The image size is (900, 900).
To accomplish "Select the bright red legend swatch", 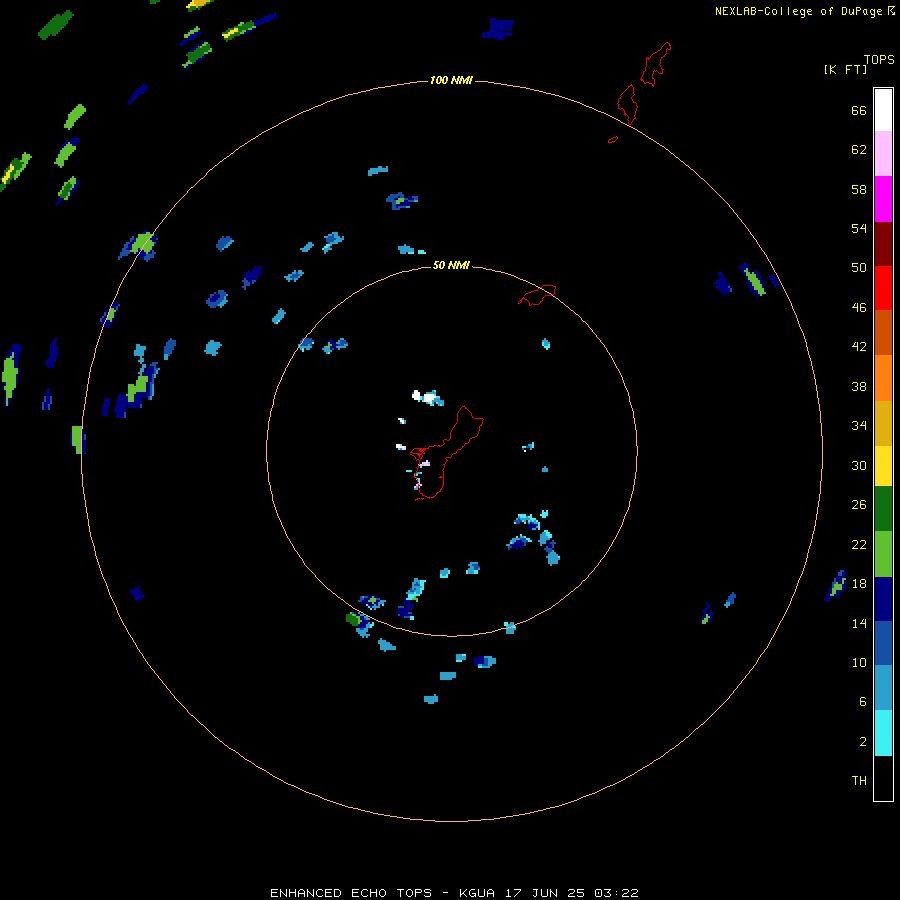I will tap(883, 288).
